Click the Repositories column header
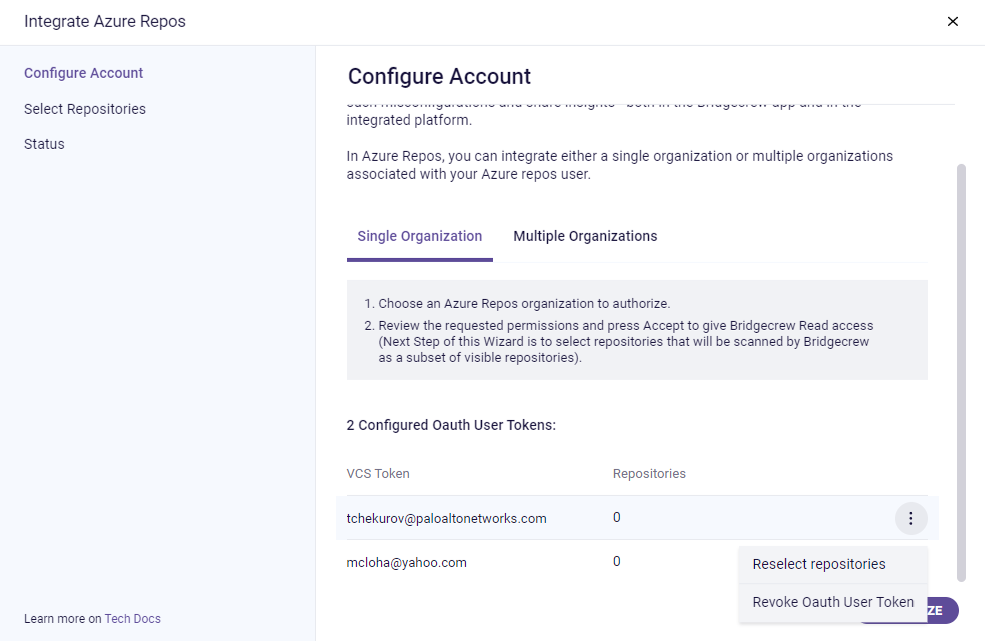 tap(649, 473)
